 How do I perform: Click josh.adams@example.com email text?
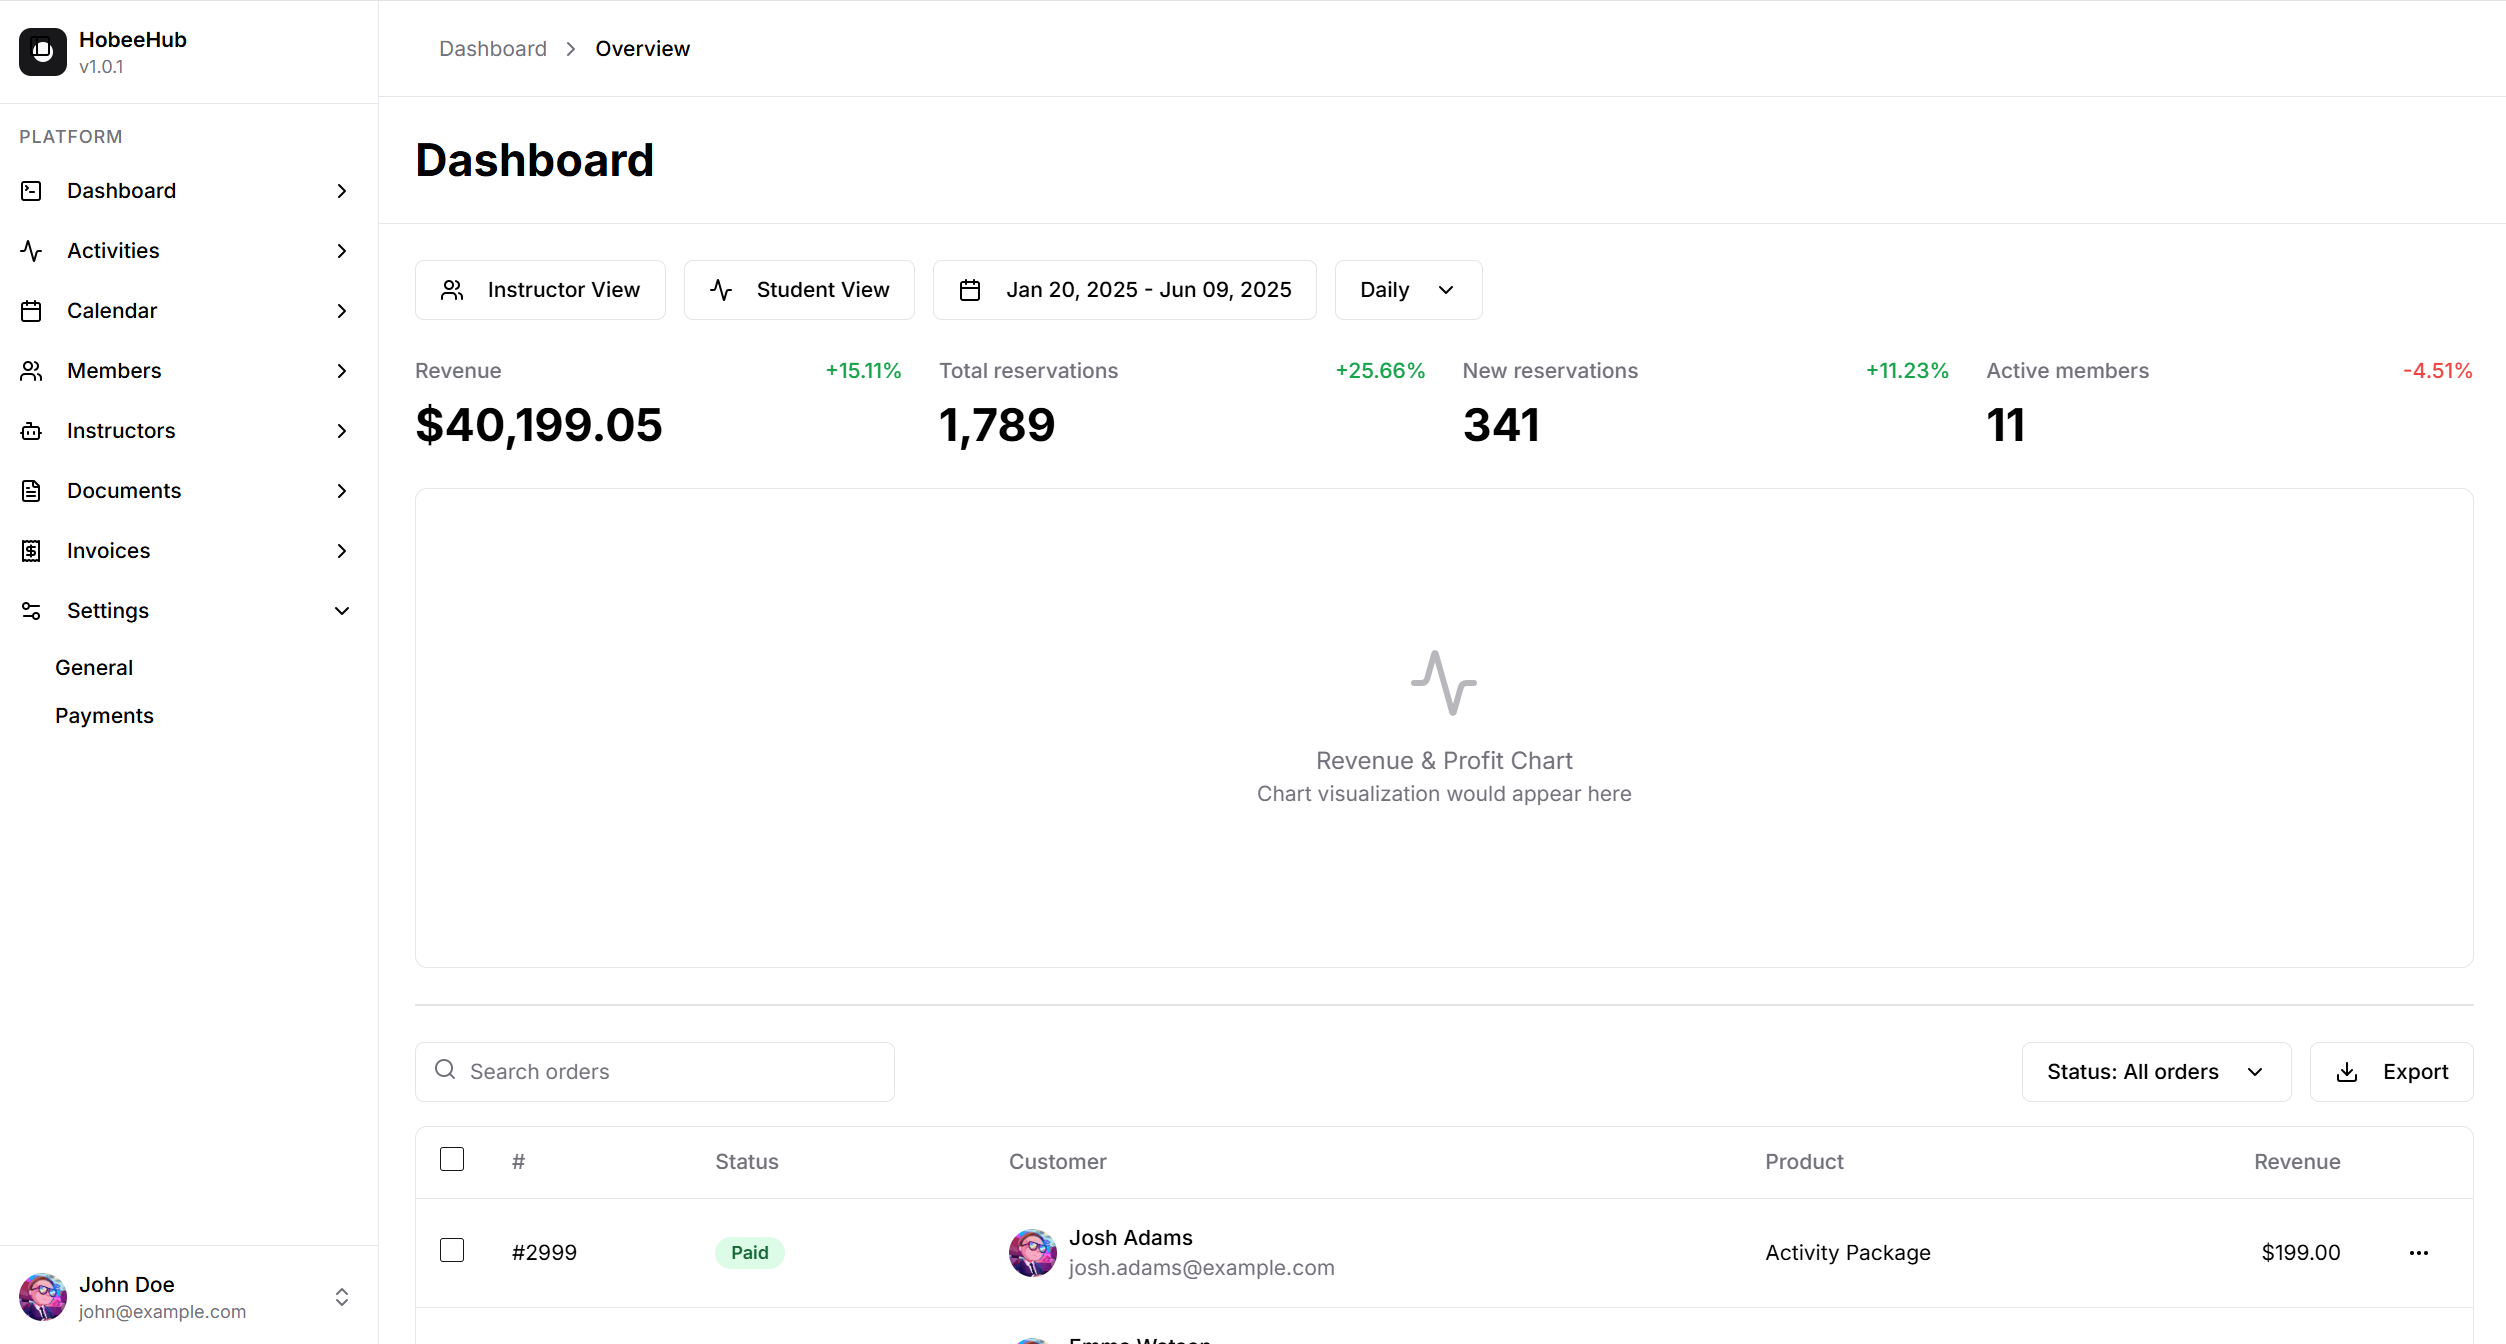[x=1202, y=1268]
